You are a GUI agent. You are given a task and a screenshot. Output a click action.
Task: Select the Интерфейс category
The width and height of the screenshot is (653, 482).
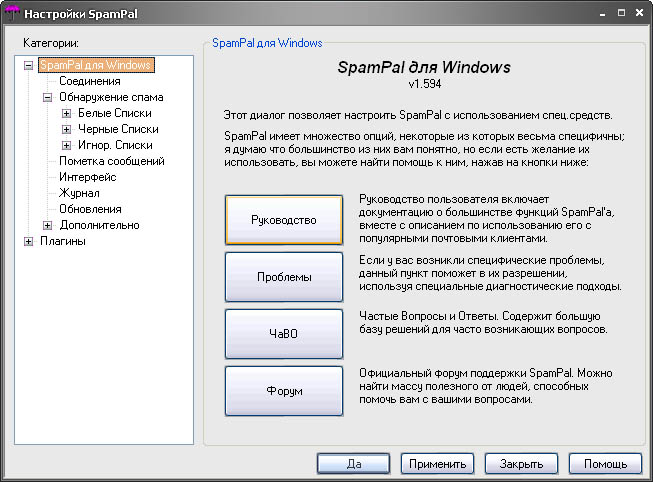[87, 177]
